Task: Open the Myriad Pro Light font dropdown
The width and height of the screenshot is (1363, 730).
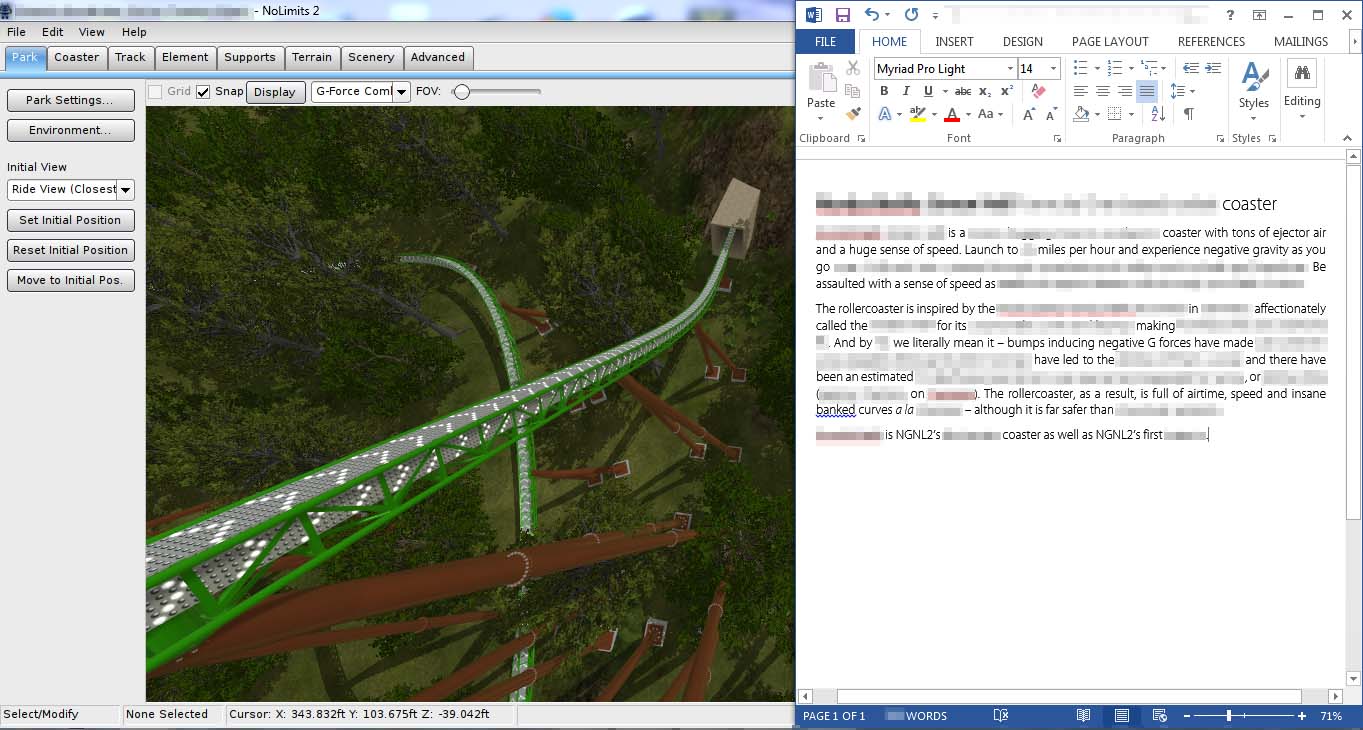Action: pyautogui.click(x=1008, y=68)
